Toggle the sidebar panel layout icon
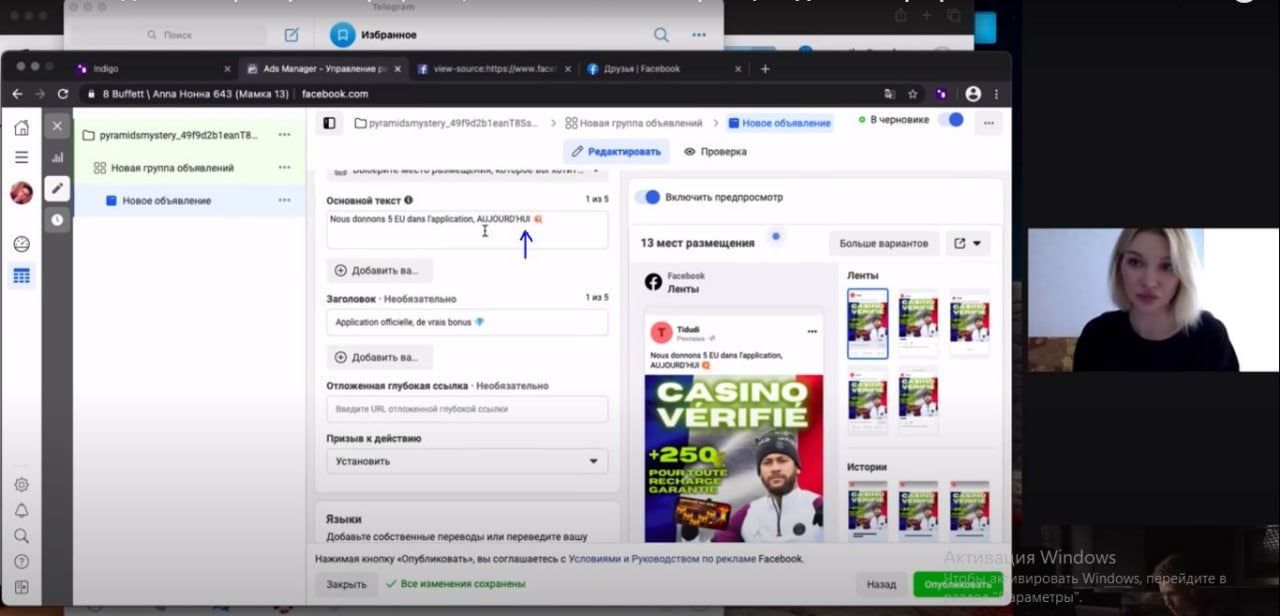 pyautogui.click(x=328, y=123)
